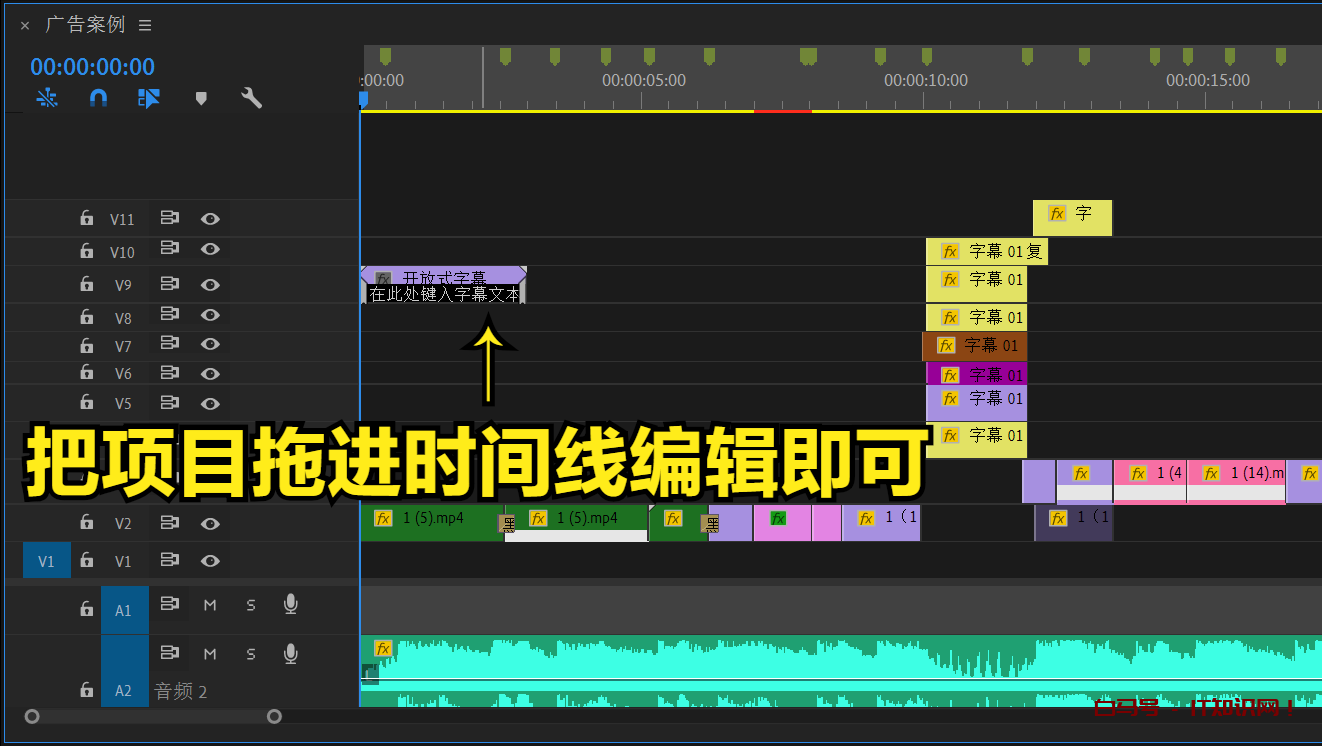Enable the Linked Selection icon
This screenshot has height=746, width=1322.
tap(149, 98)
